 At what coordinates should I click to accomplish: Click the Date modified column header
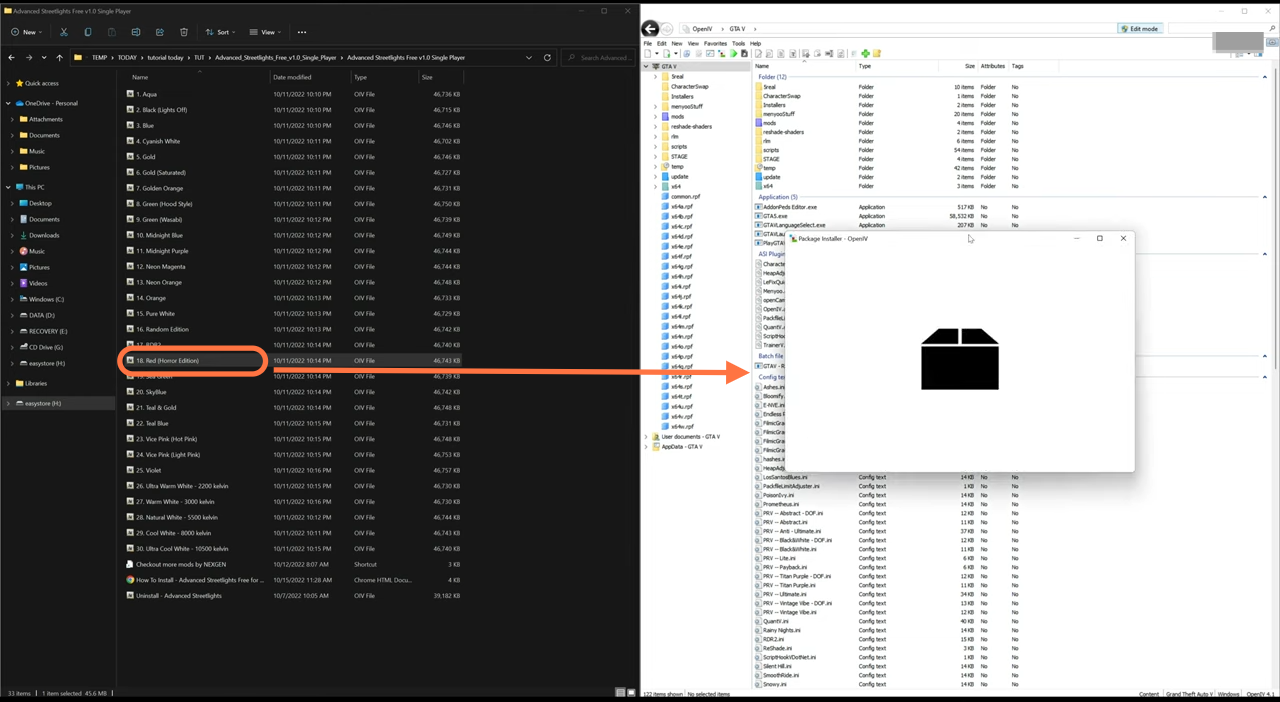point(292,77)
